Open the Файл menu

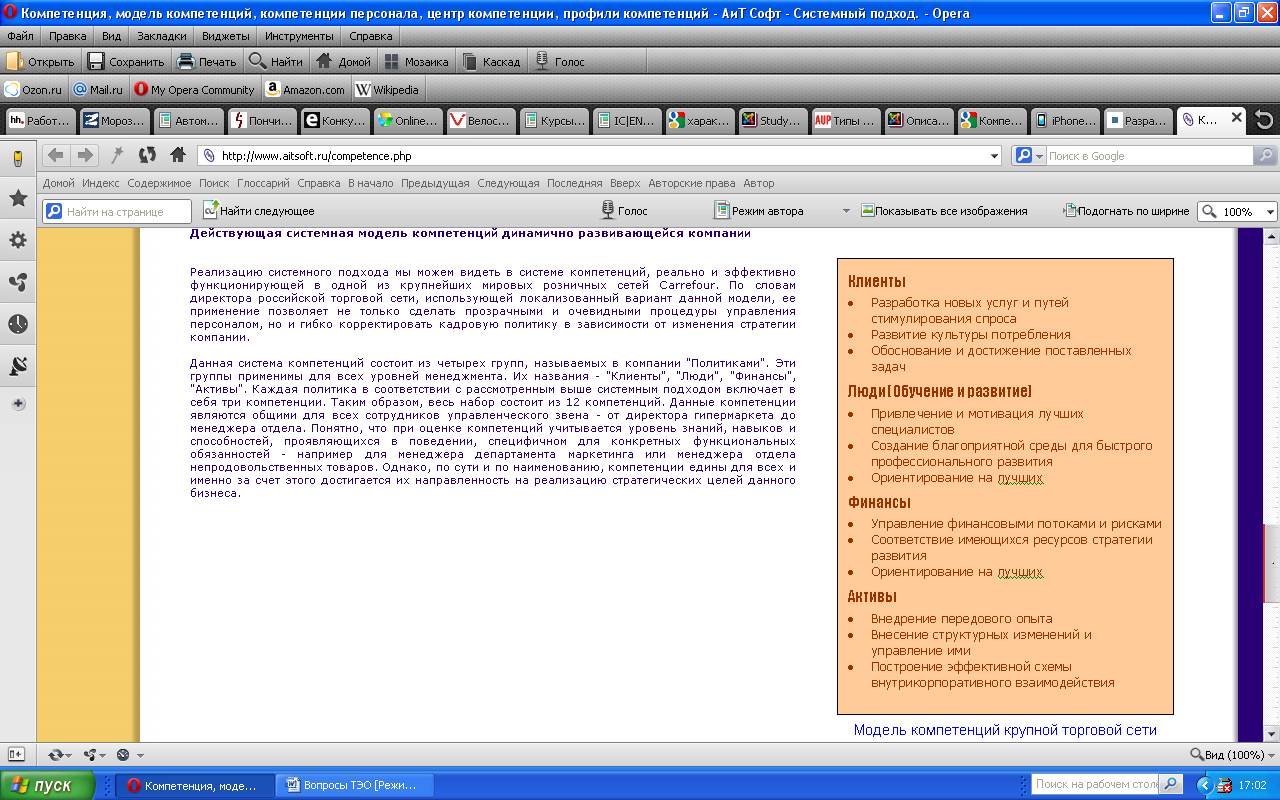[x=20, y=36]
